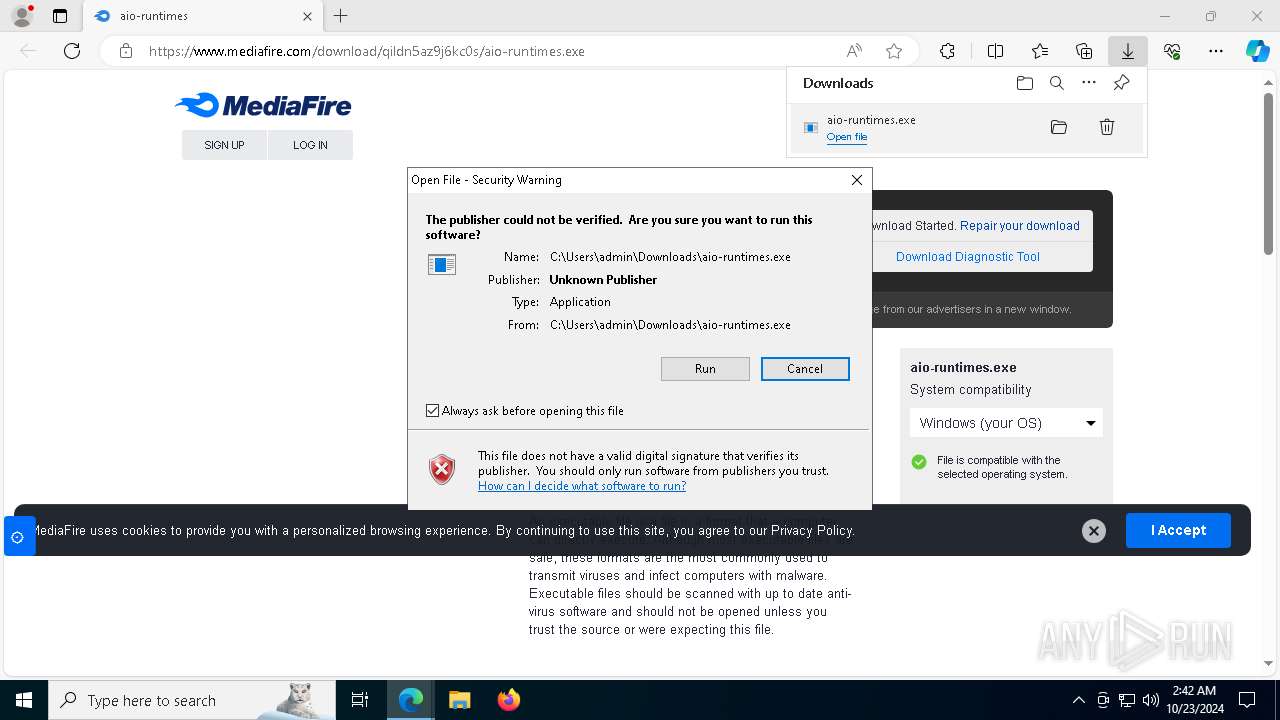Click the MediaFire LOG IN button
The height and width of the screenshot is (720, 1280).
pos(310,145)
